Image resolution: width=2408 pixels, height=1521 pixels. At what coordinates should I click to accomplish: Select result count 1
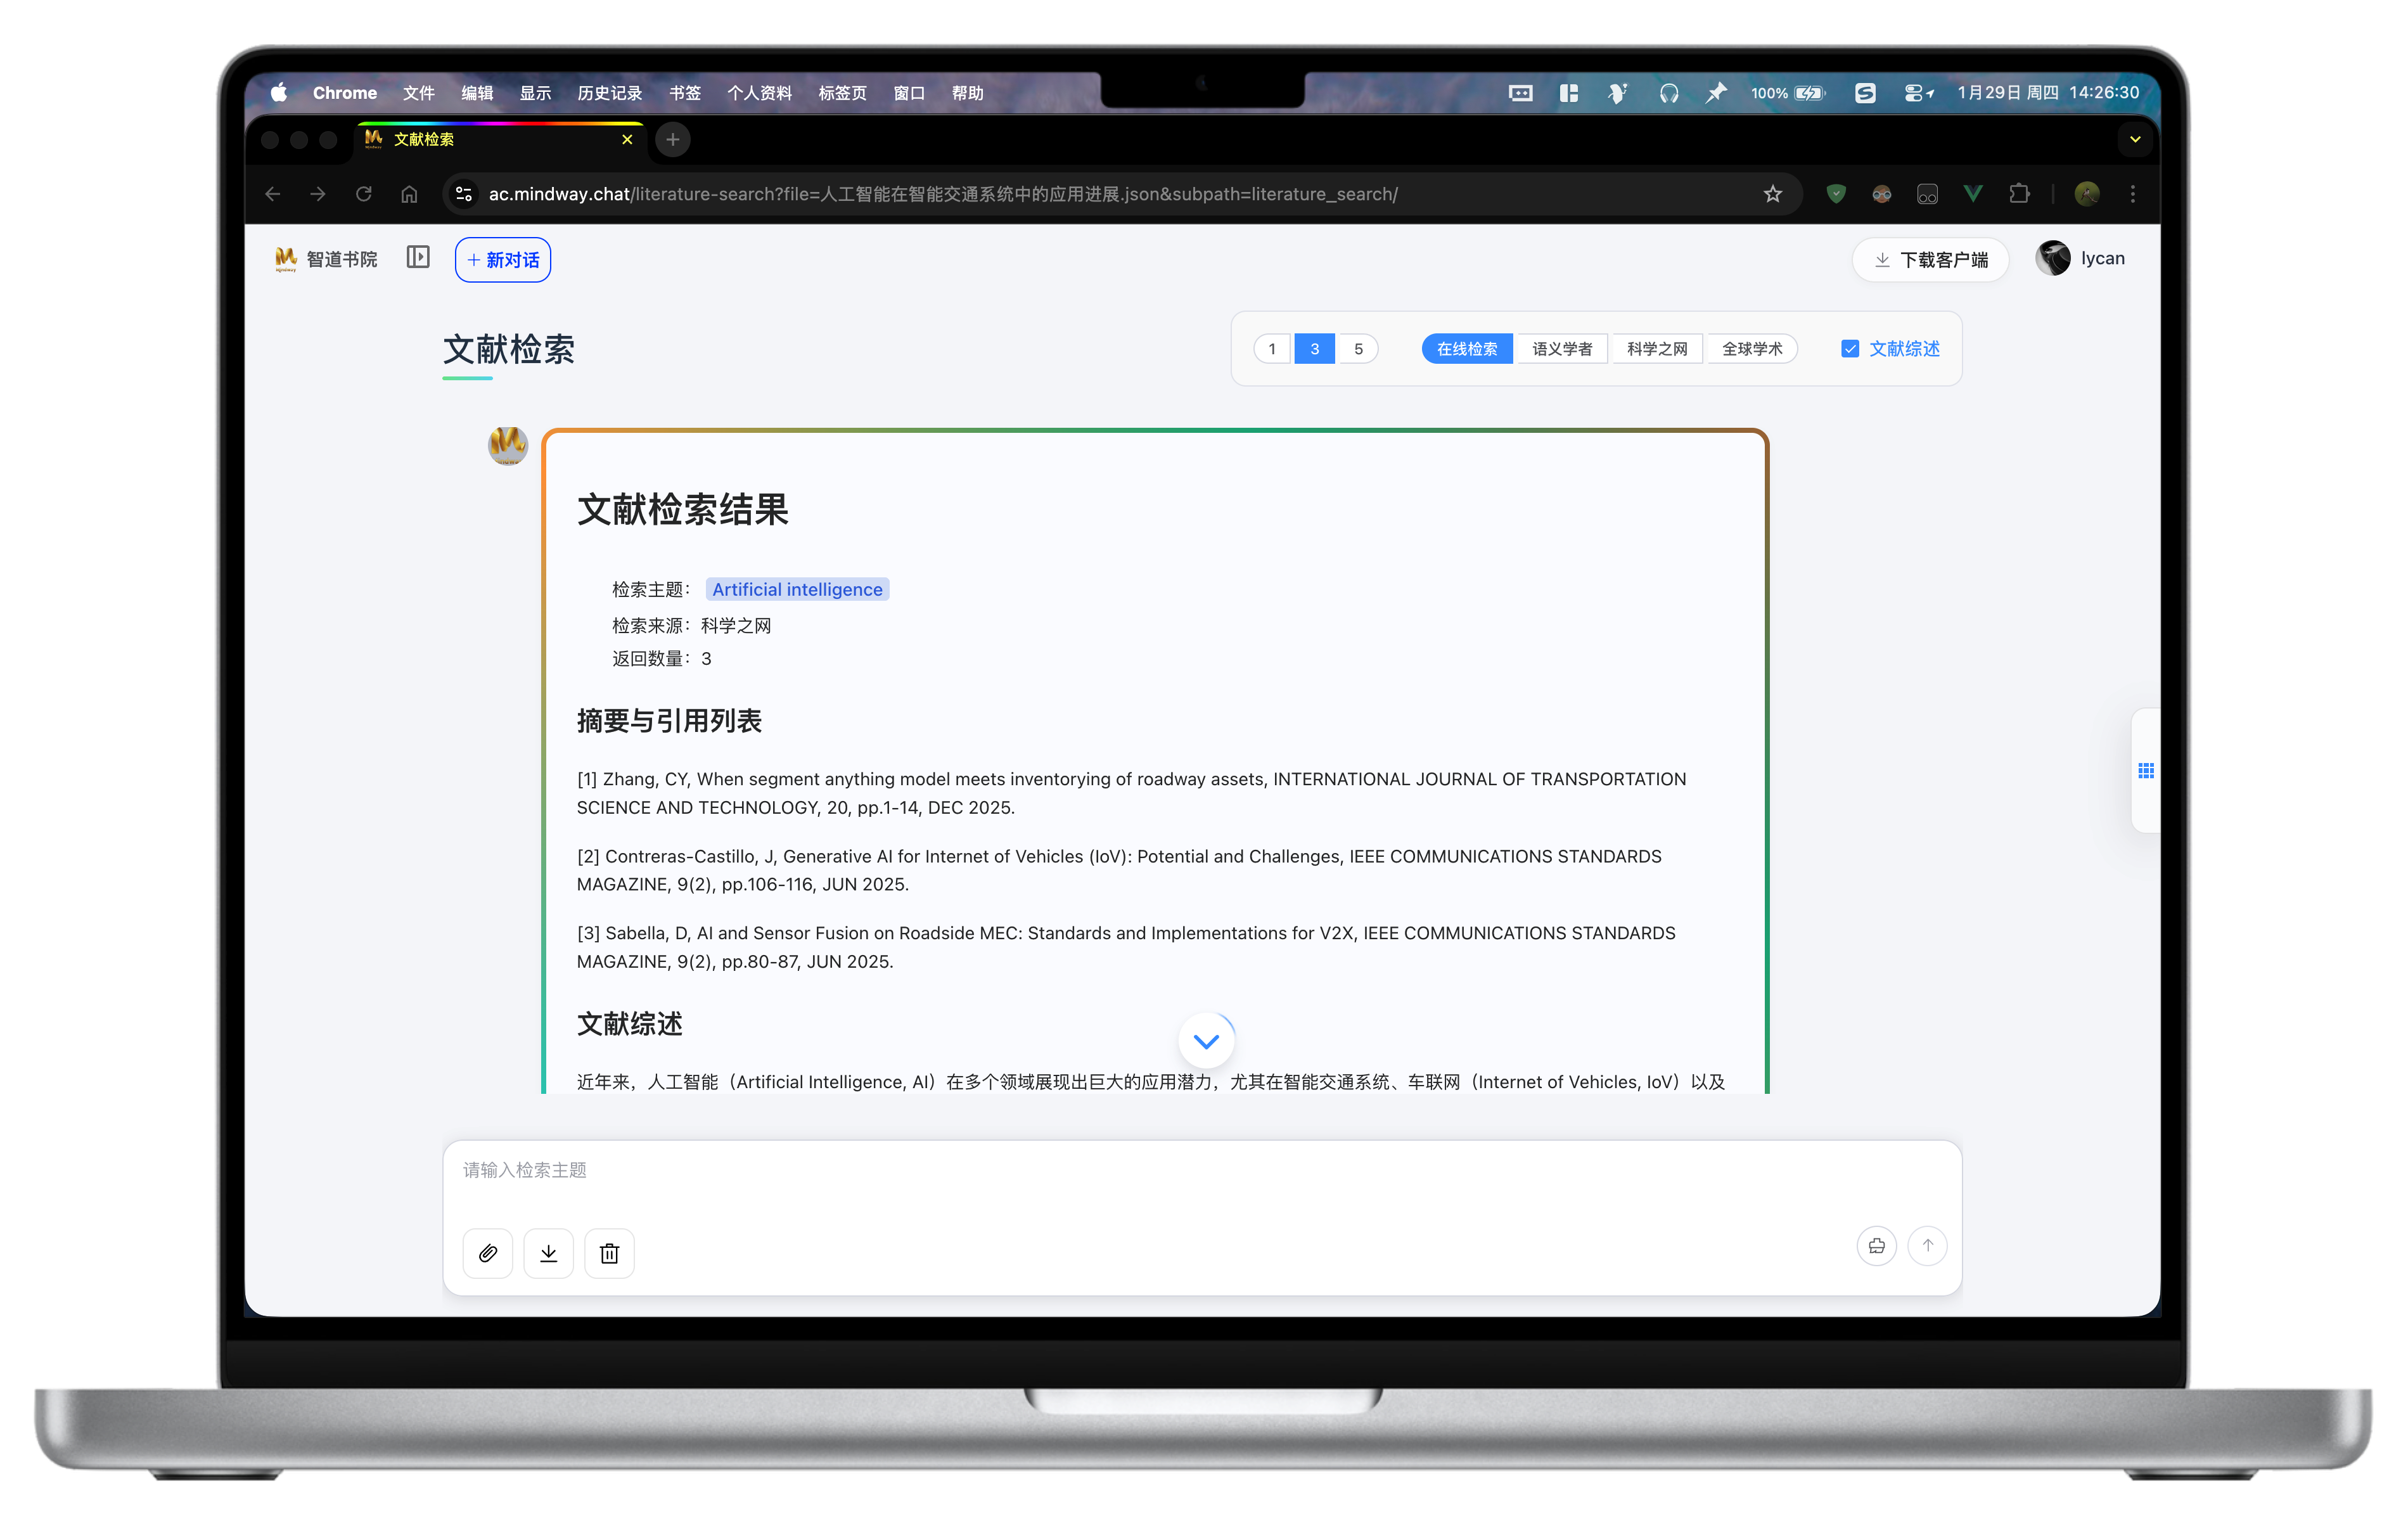click(x=1272, y=349)
